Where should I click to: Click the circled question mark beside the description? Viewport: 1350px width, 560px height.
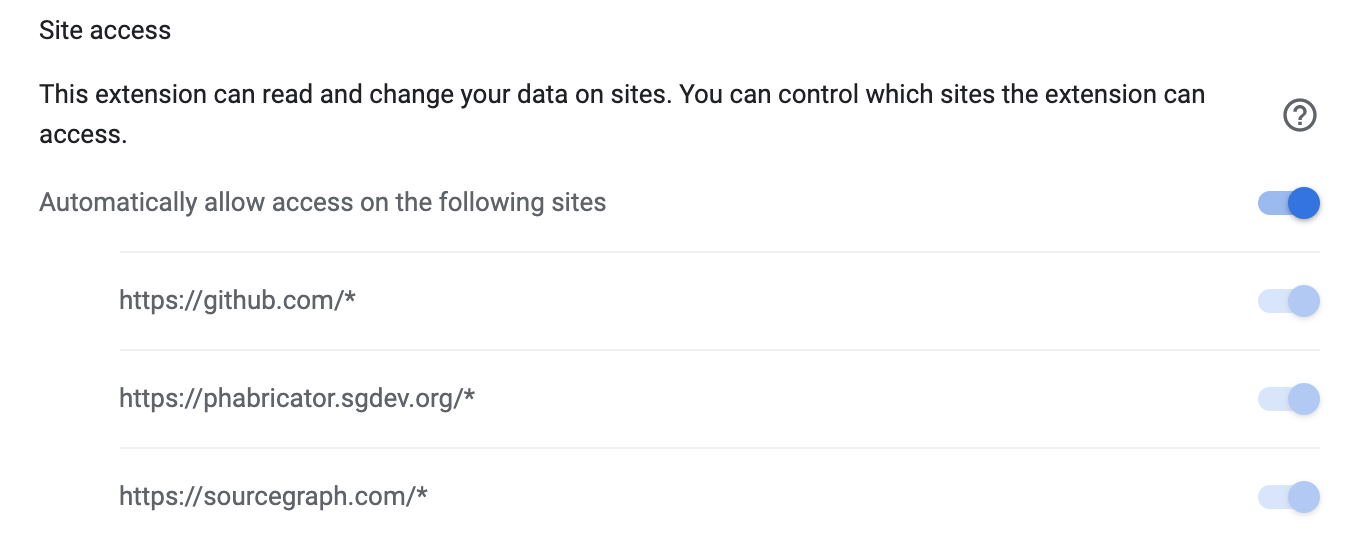(x=1299, y=116)
